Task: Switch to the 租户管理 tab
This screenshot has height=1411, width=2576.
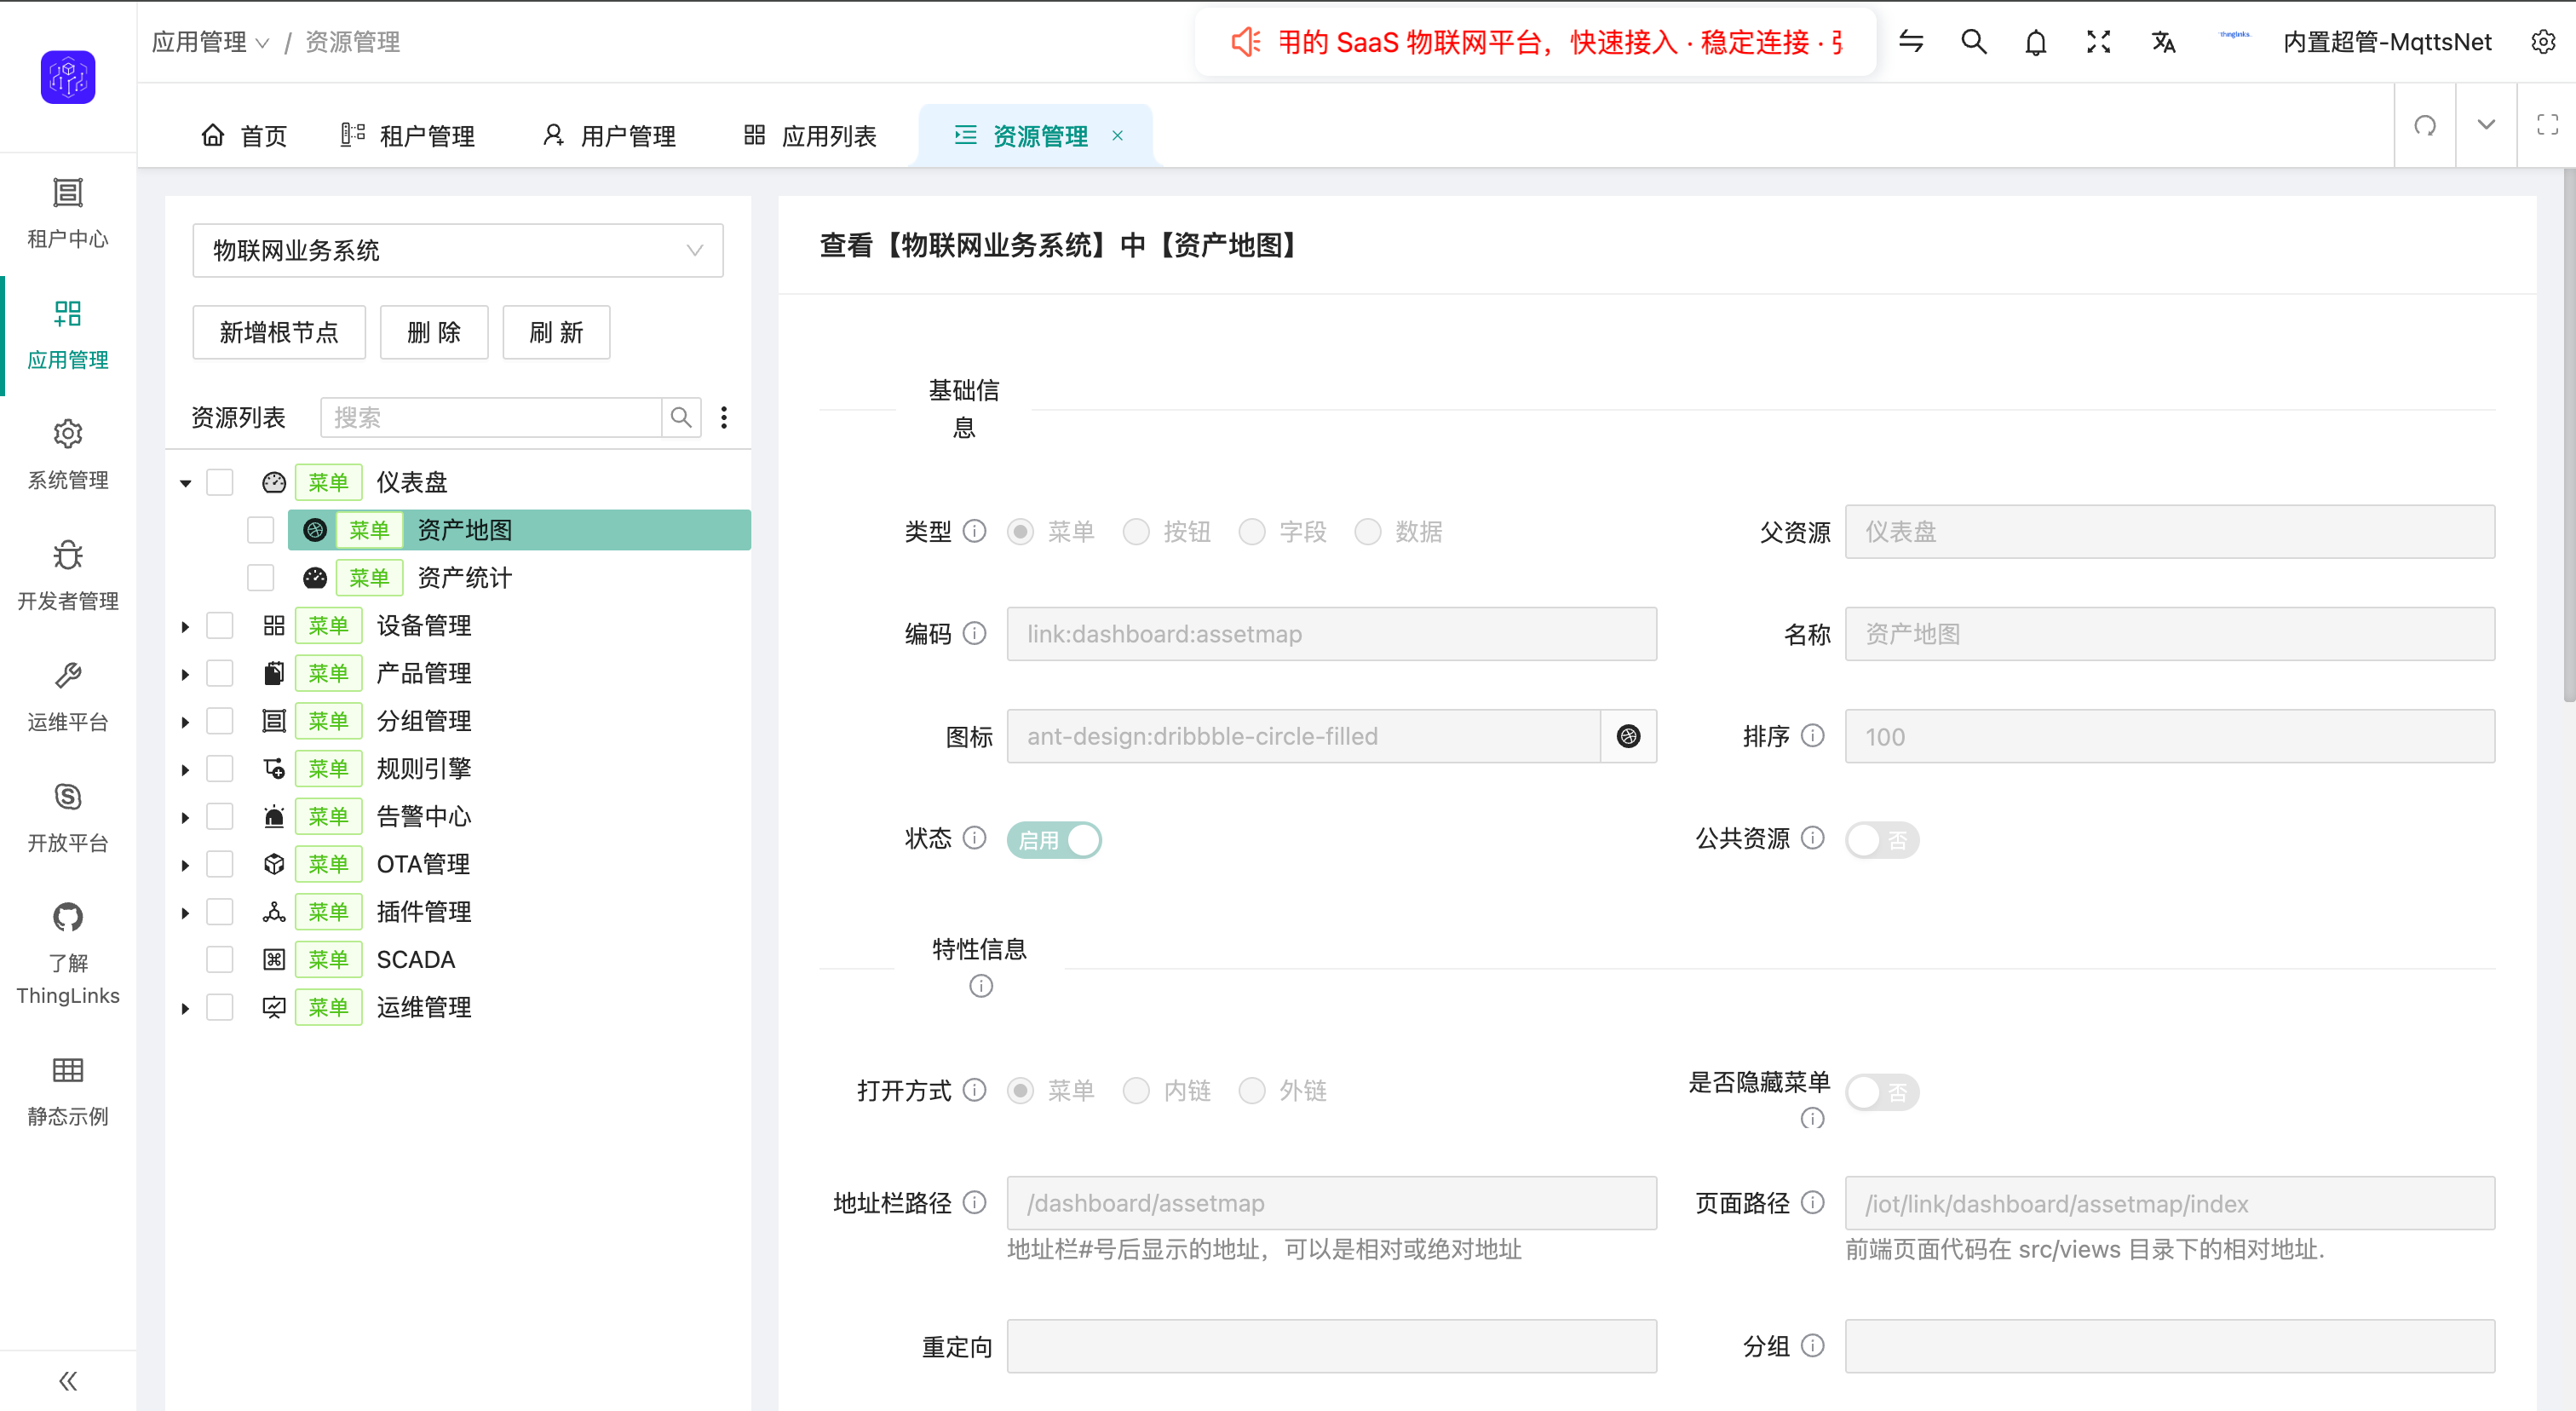Action: point(408,135)
